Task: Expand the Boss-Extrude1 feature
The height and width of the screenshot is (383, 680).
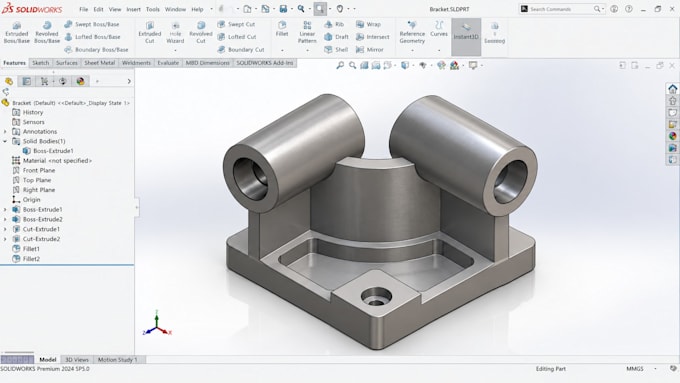Action: tap(5, 210)
